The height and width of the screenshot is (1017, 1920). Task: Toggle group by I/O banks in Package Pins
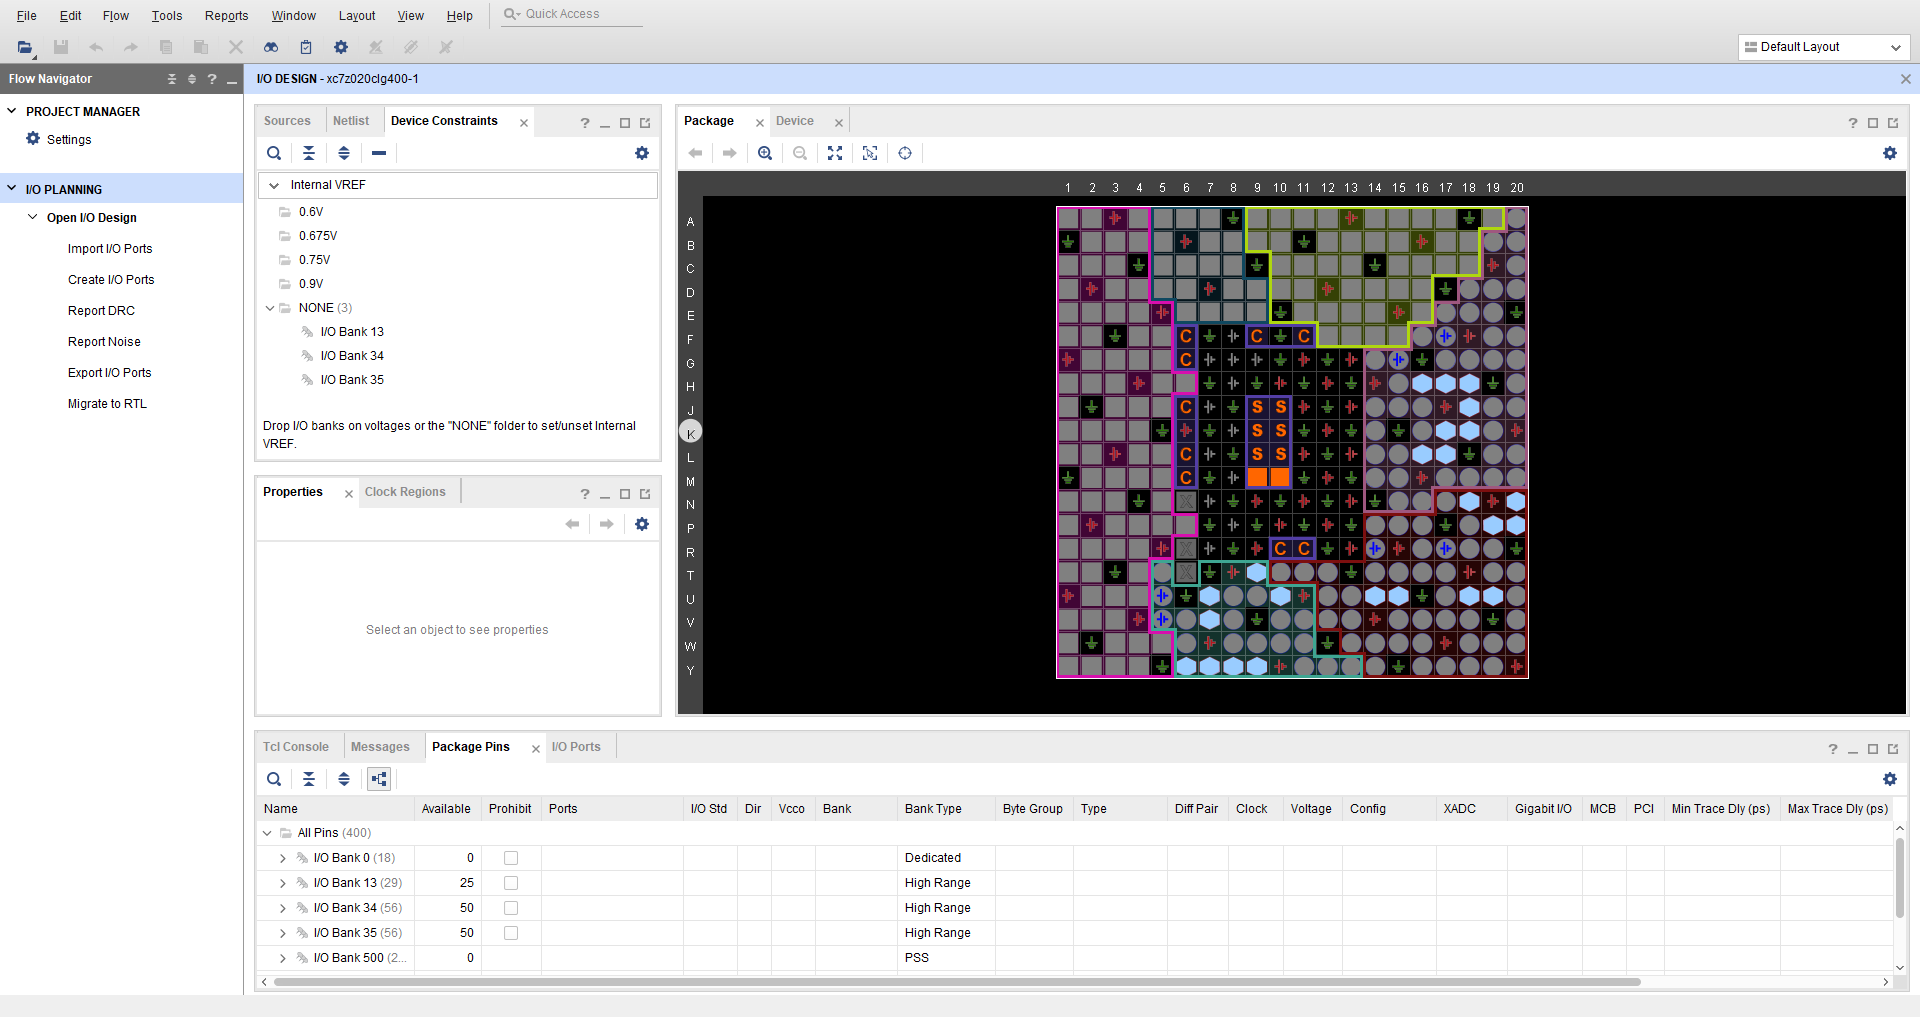378,779
